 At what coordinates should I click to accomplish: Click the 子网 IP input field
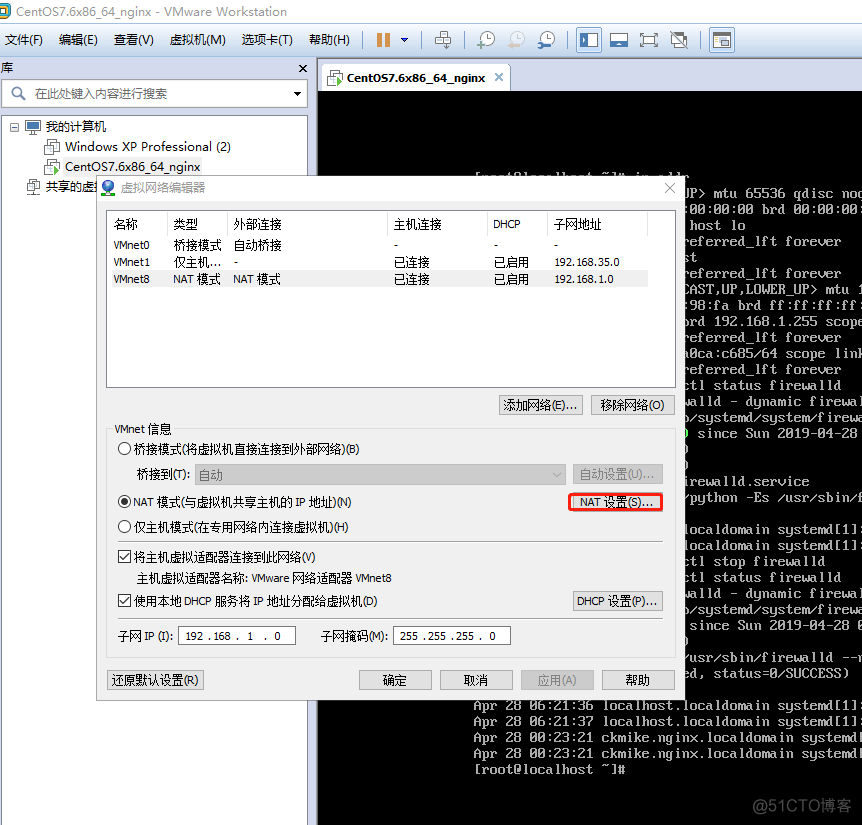click(237, 636)
